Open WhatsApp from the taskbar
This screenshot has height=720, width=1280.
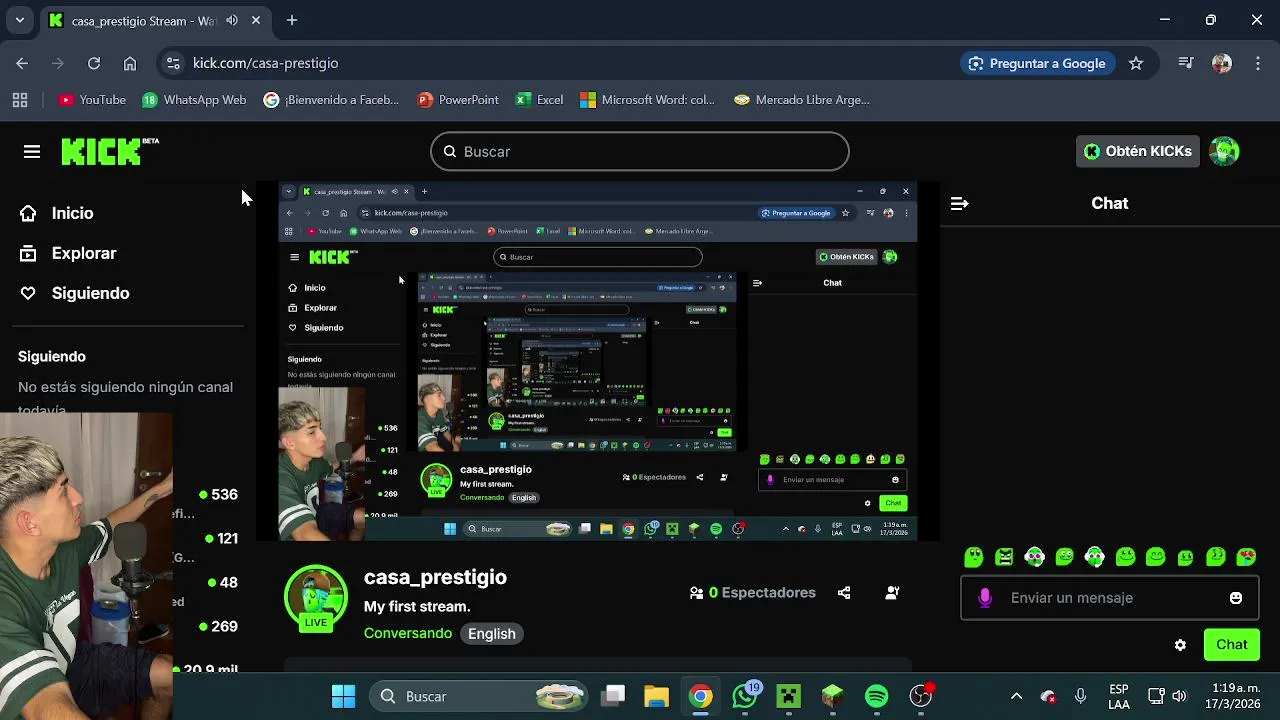745,696
